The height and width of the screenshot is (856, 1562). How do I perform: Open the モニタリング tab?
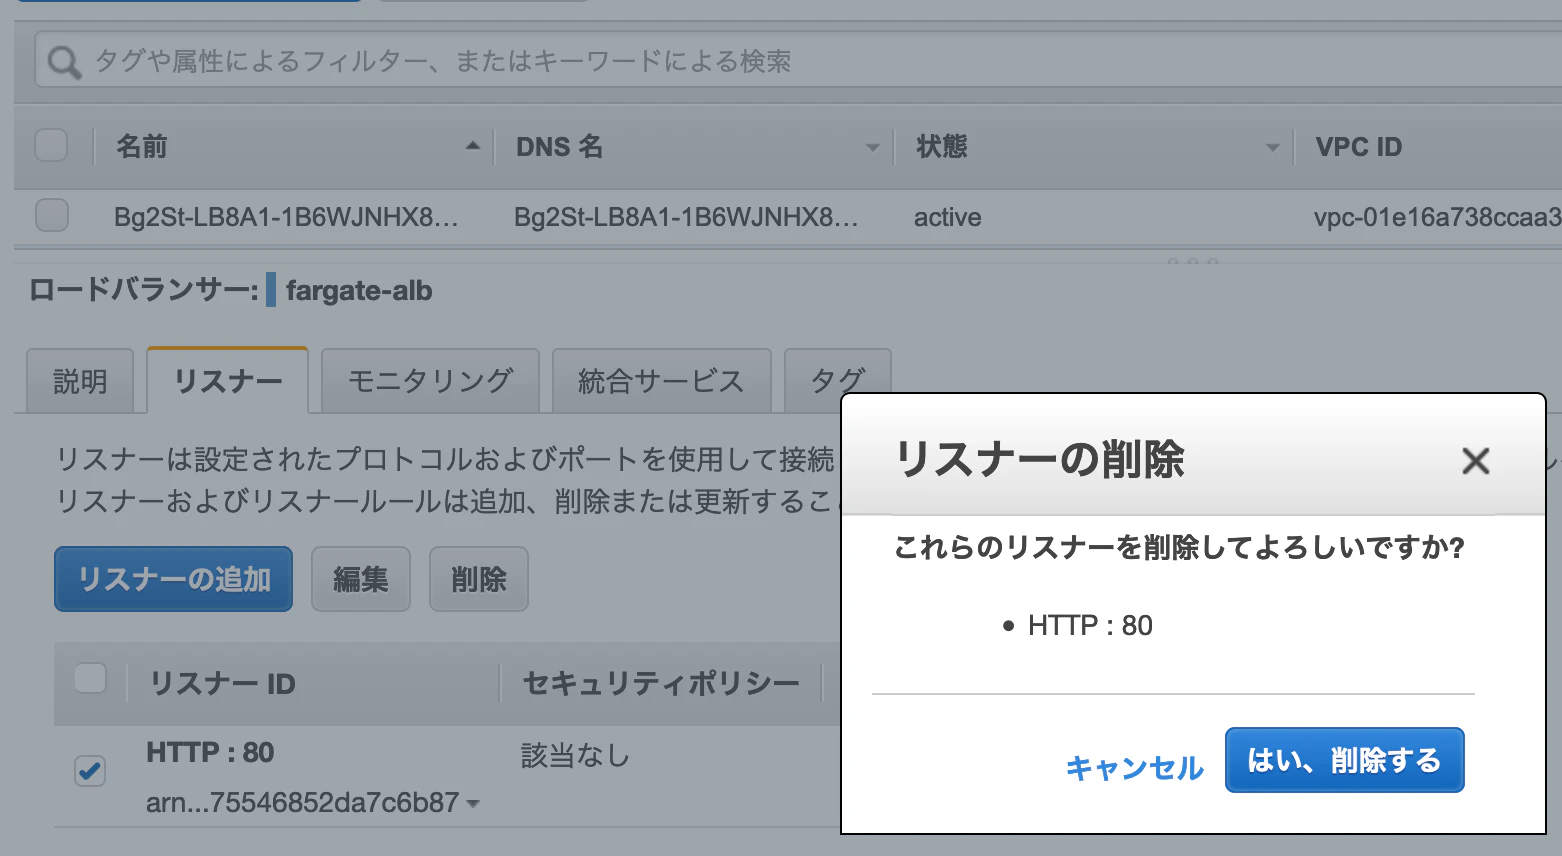(x=430, y=381)
